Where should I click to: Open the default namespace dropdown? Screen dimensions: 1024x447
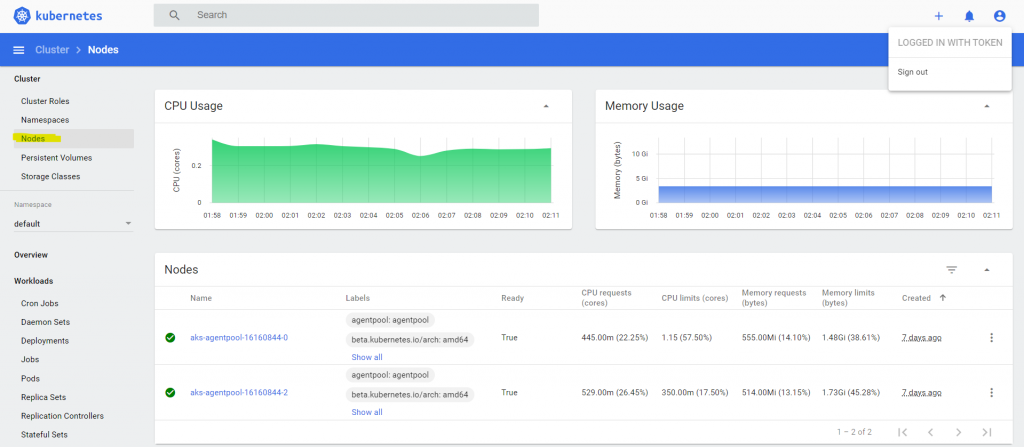tap(73, 224)
